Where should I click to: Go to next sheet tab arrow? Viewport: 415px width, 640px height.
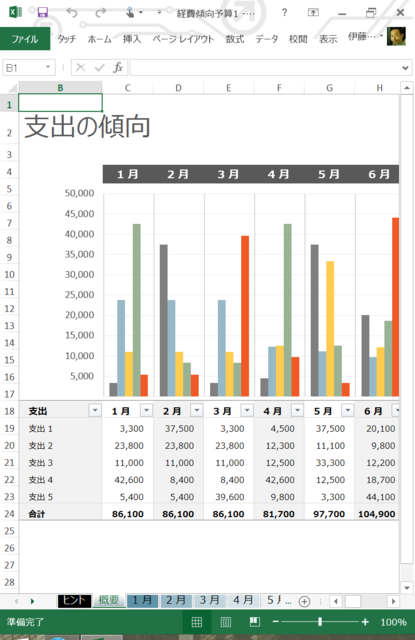click(32, 601)
